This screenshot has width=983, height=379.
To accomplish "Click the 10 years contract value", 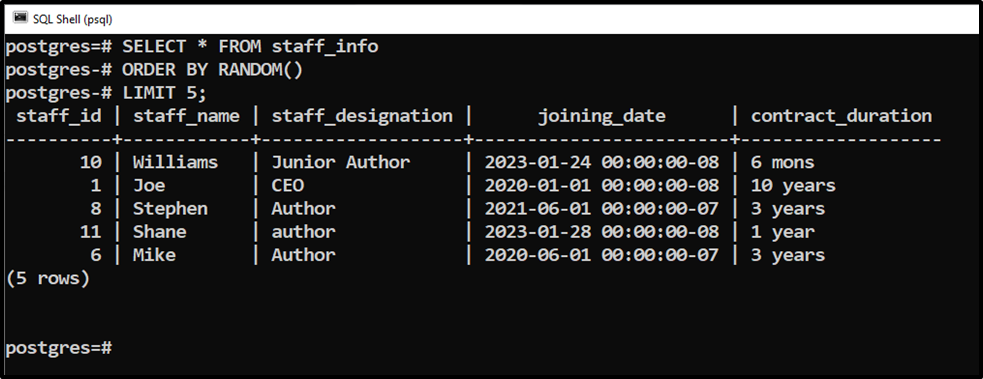I will coord(793,185).
